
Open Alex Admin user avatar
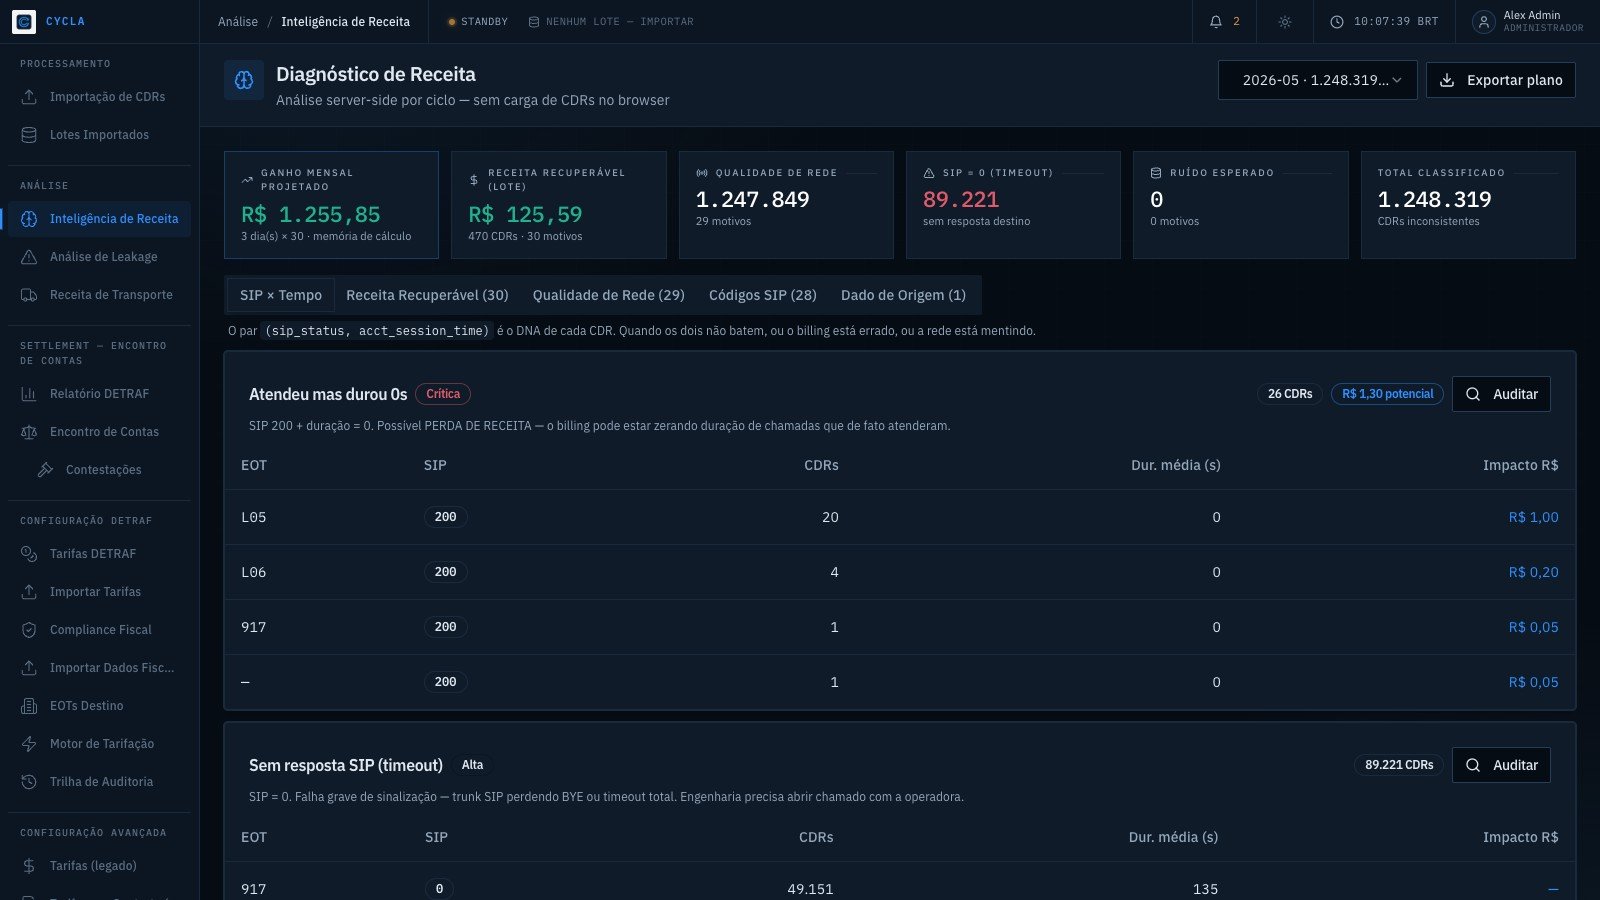coord(1484,21)
